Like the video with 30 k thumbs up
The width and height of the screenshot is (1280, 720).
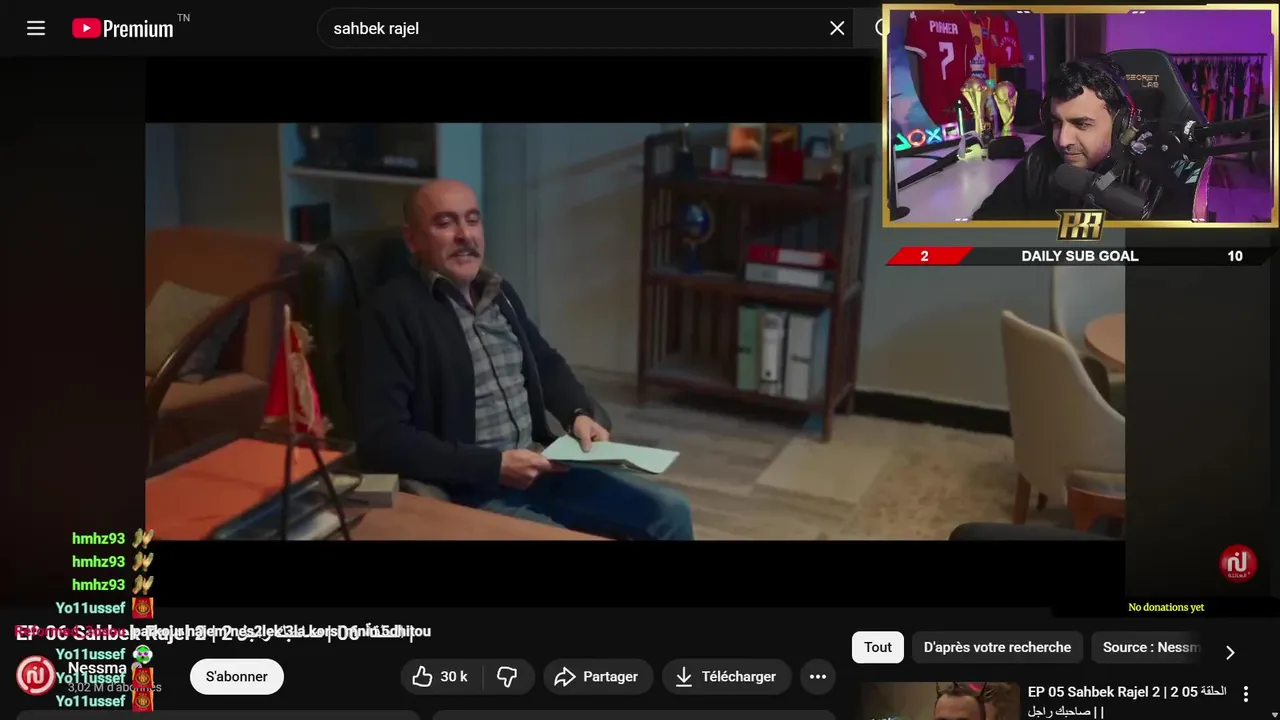pyautogui.click(x=440, y=677)
